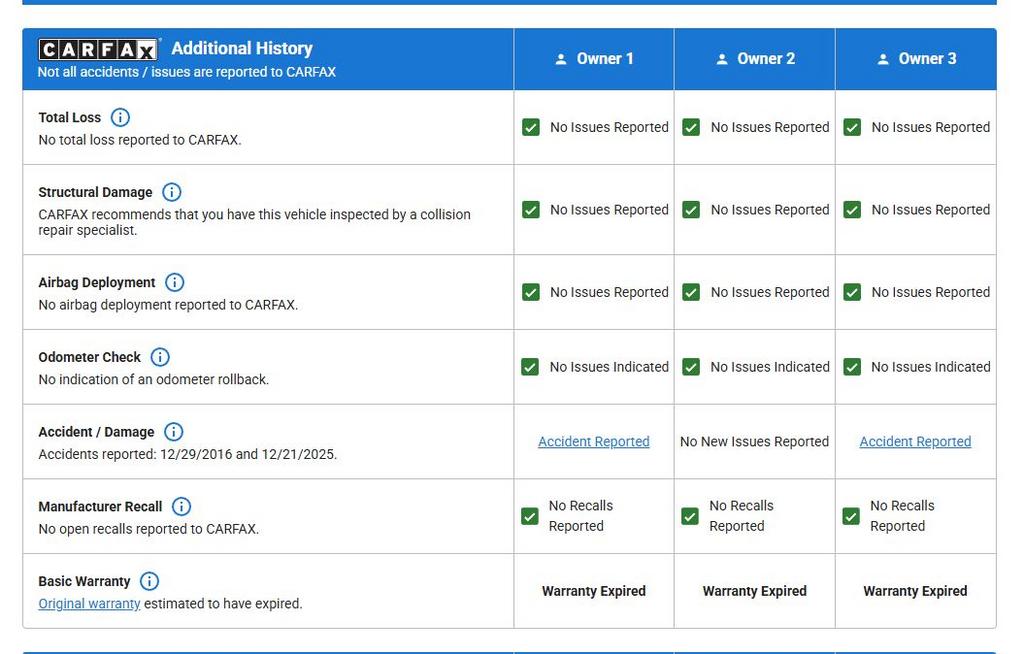This screenshot has width=1024, height=654.
Task: Open the Structural Damage info icon
Action: [171, 192]
